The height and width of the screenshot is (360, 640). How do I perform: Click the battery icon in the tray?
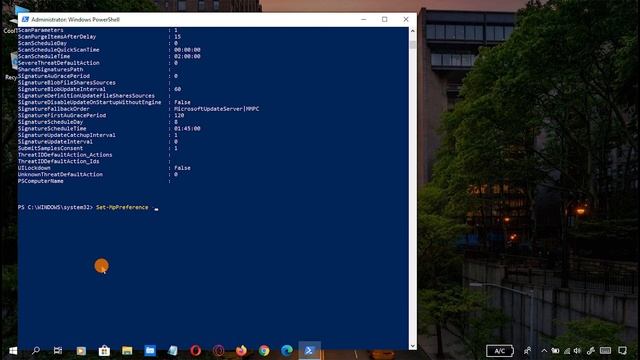pos(556,351)
